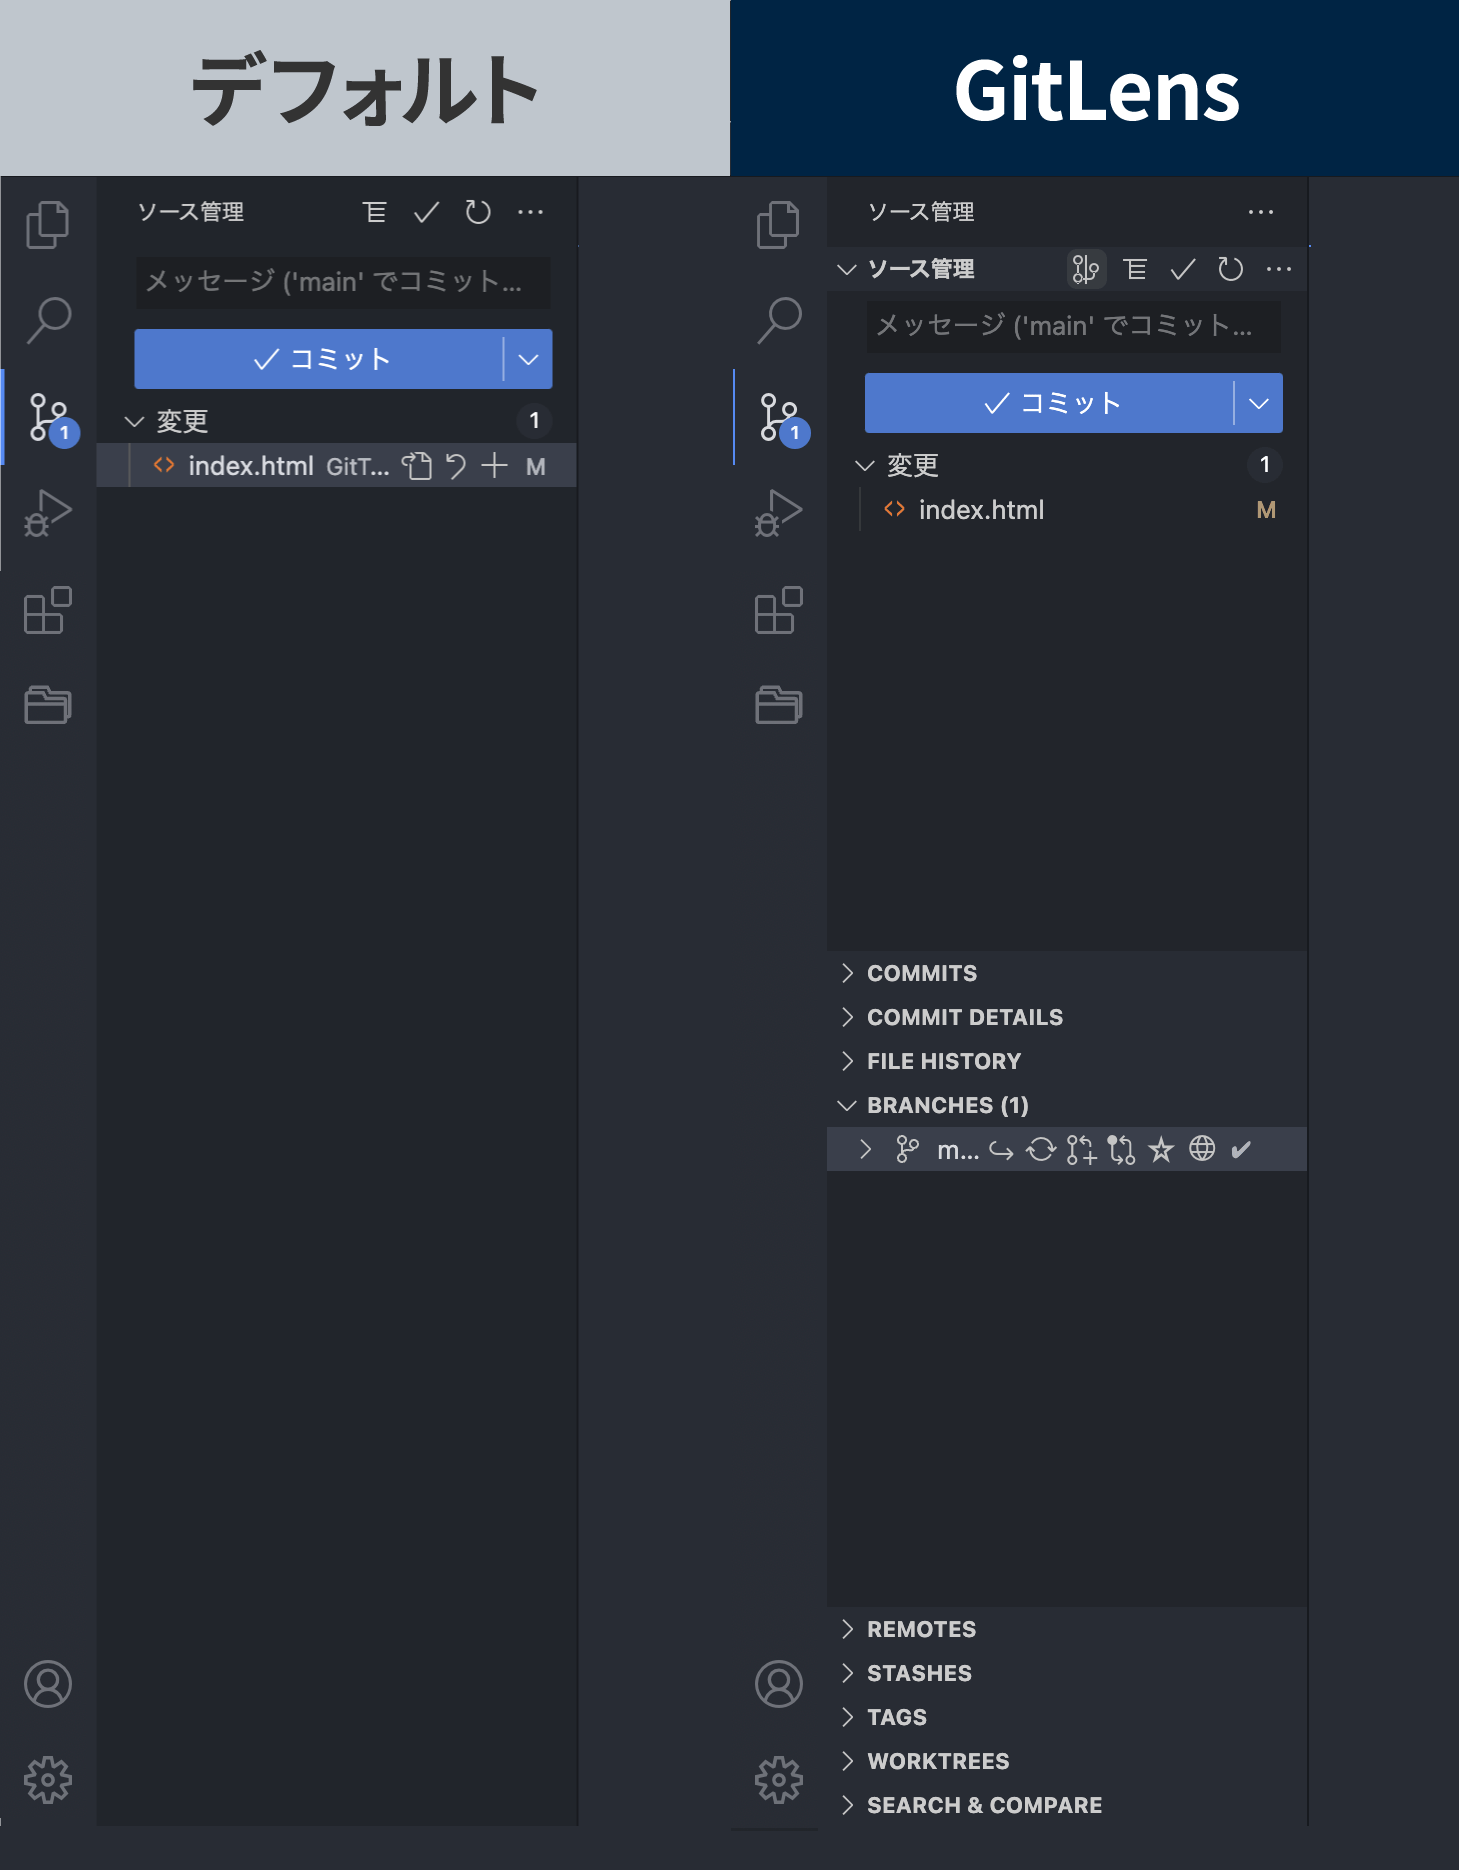Click the コミット button in the デフォルト panel

point(319,359)
